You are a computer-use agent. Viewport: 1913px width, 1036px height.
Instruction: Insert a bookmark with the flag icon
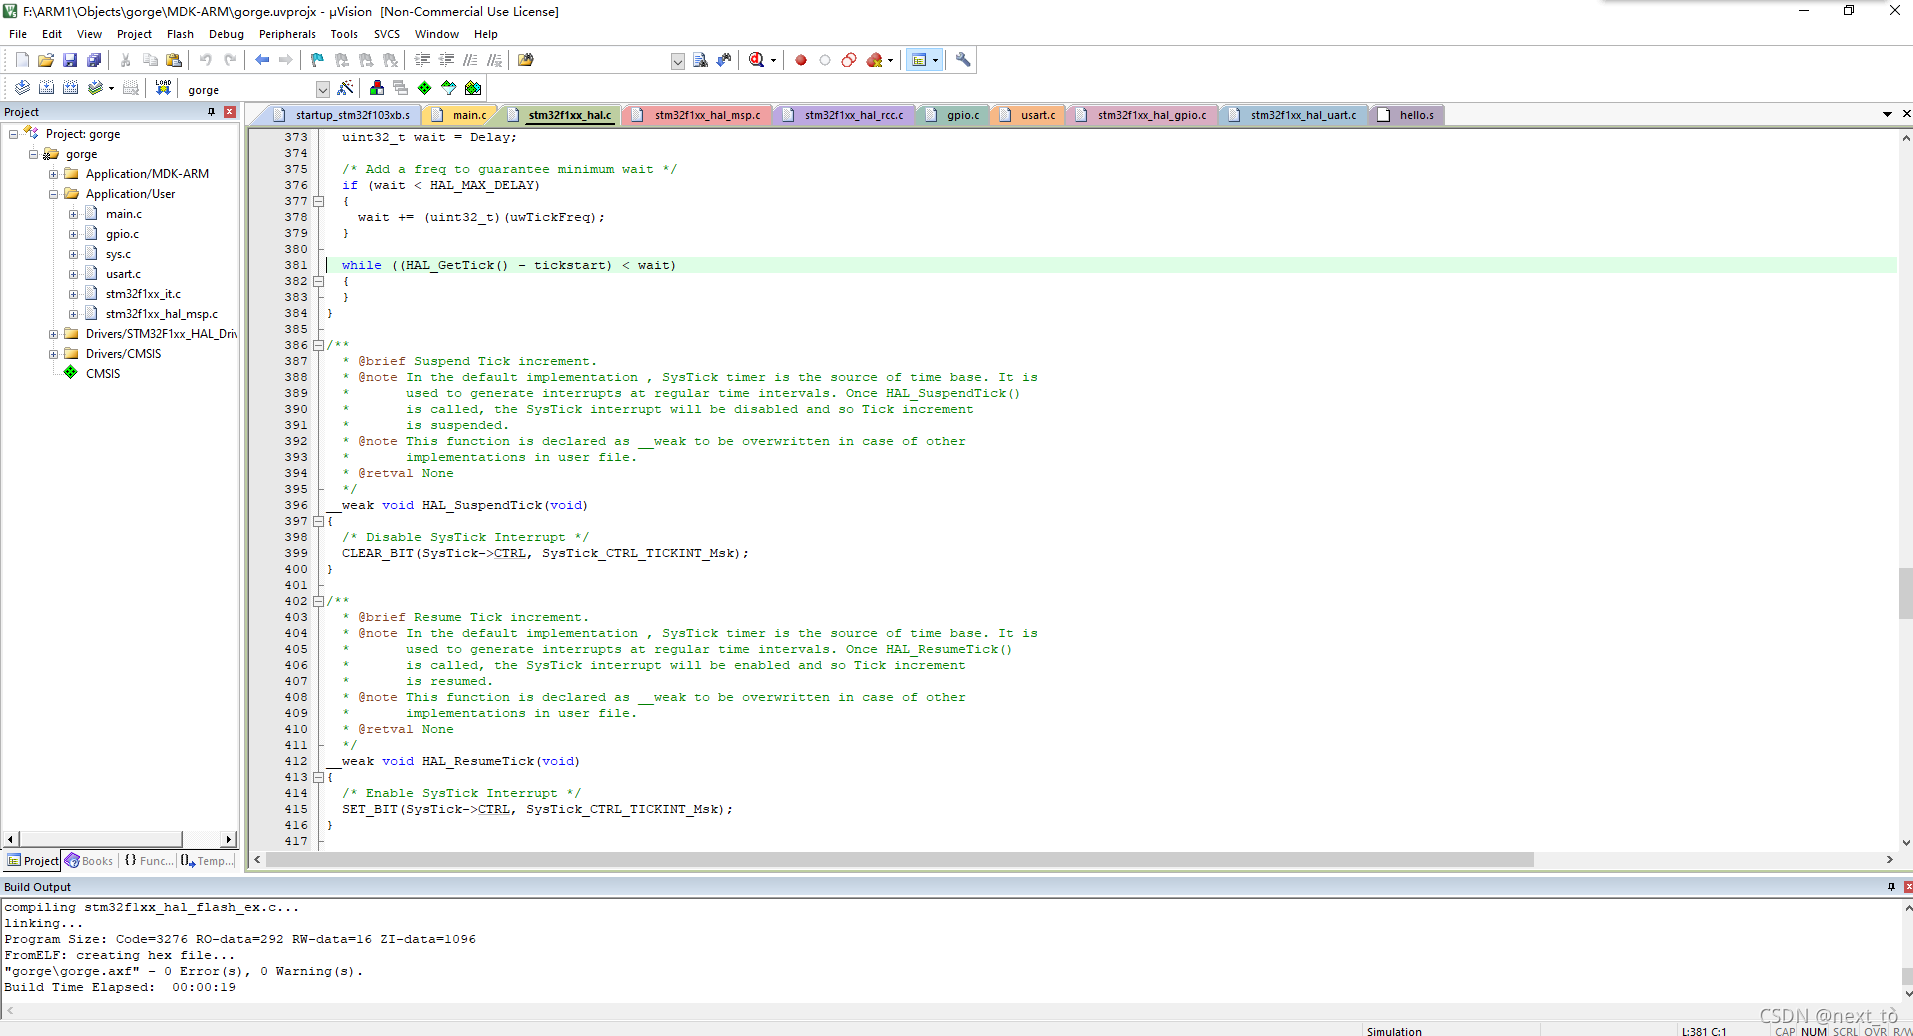point(318,60)
